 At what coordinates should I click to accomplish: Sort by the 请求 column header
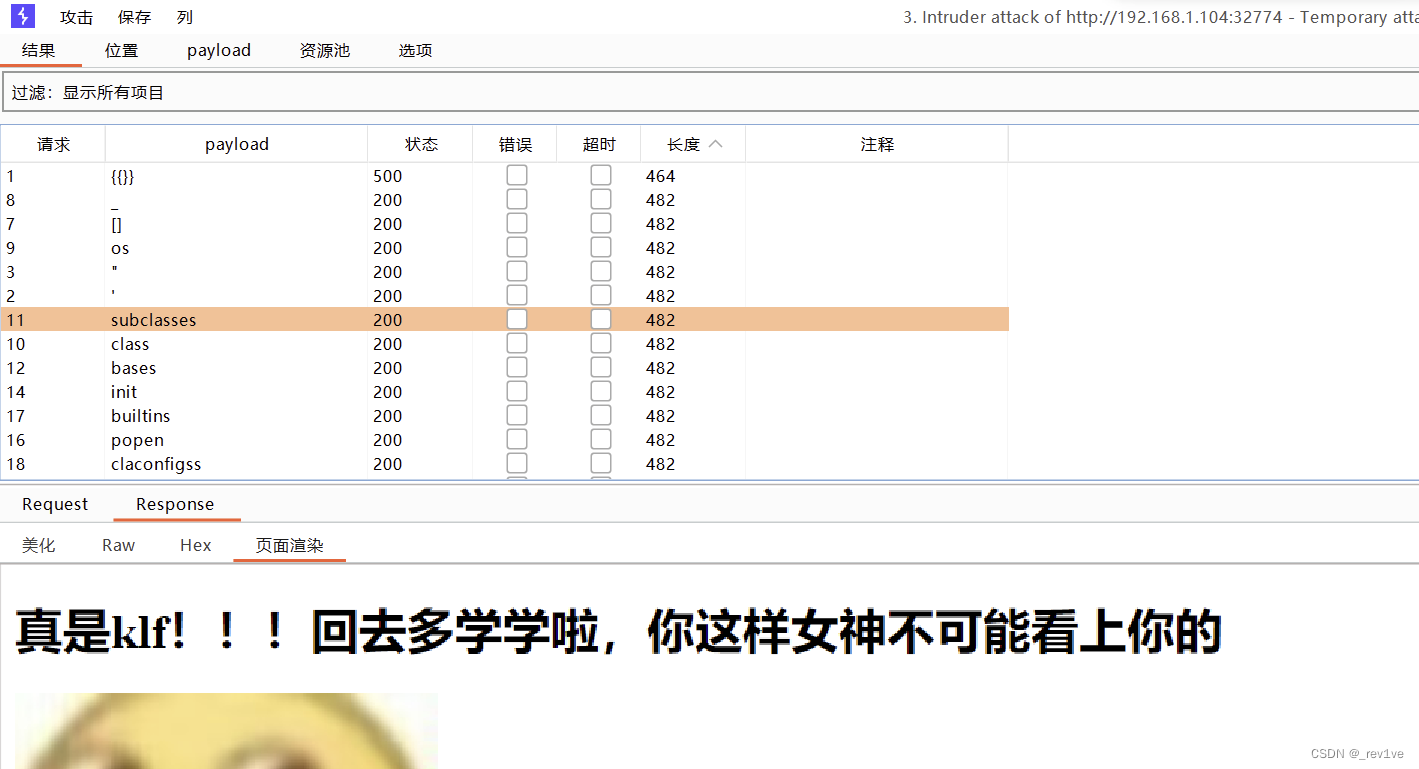[54, 144]
